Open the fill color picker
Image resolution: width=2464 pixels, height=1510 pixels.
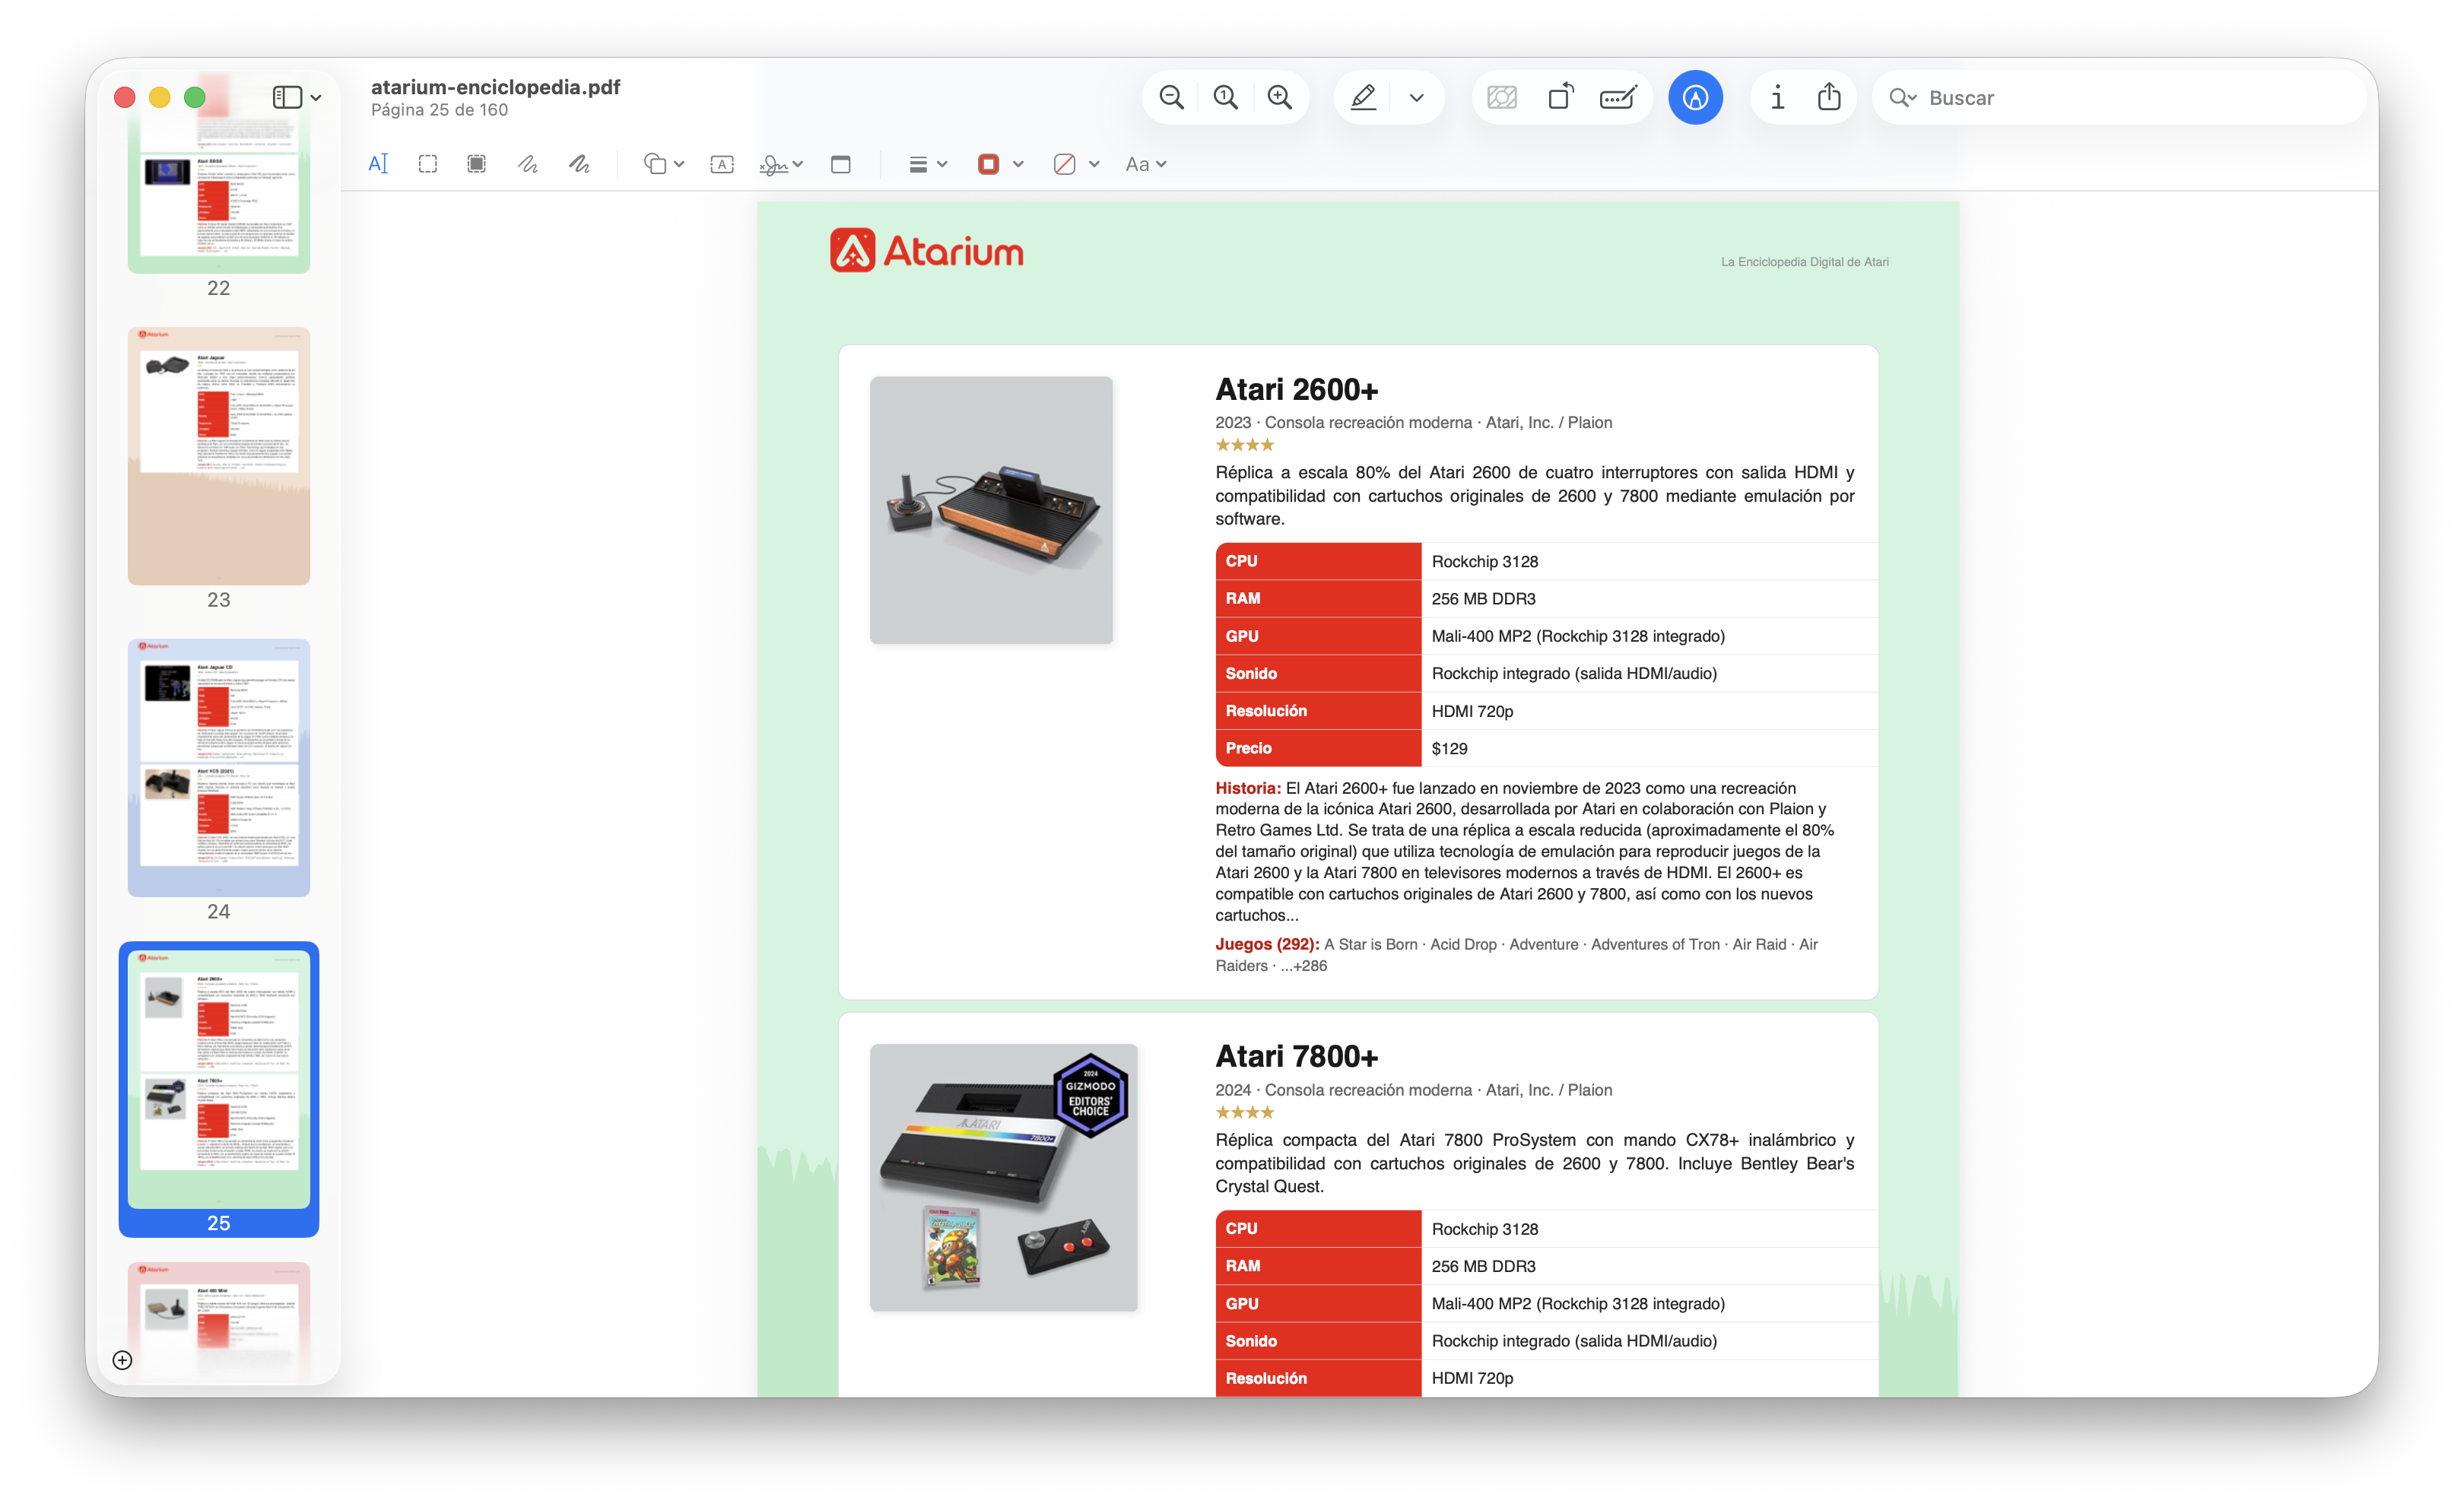1076,164
